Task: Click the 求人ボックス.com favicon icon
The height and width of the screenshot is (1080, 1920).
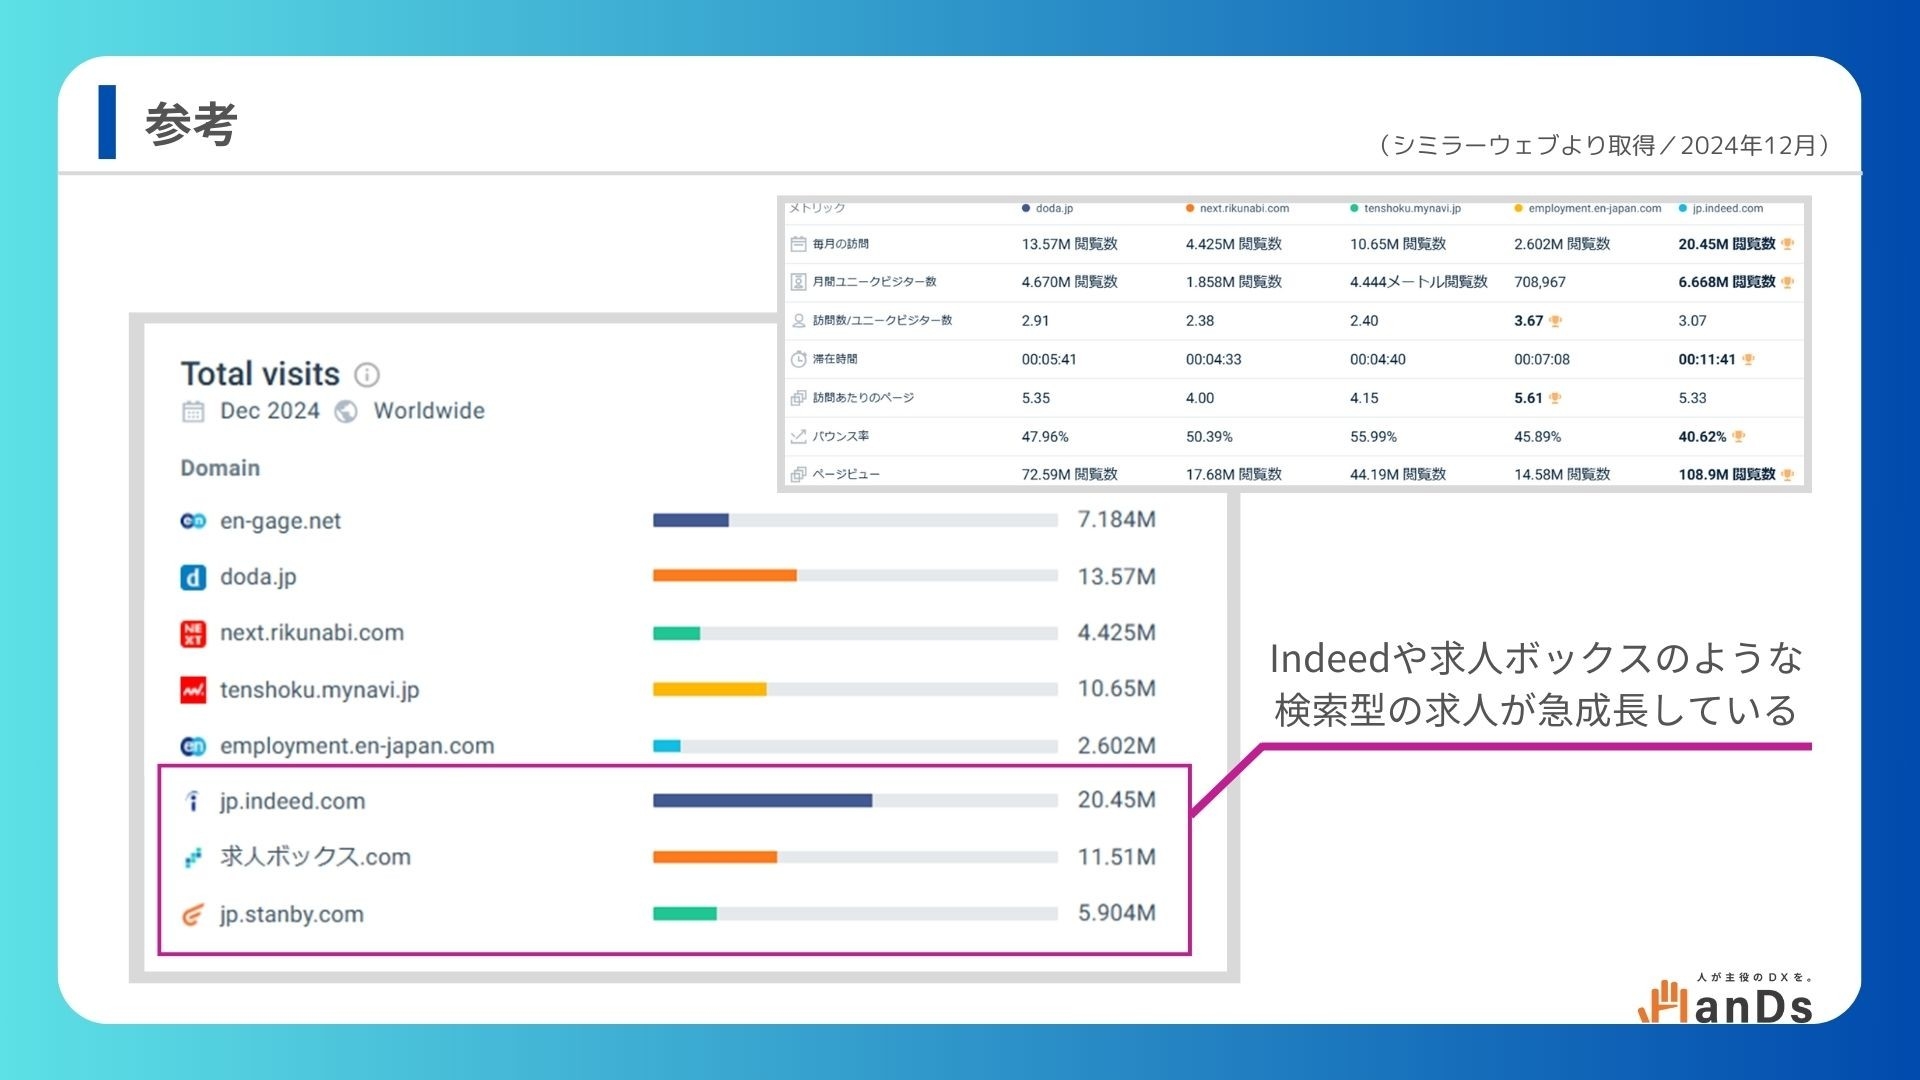Action: (193, 858)
